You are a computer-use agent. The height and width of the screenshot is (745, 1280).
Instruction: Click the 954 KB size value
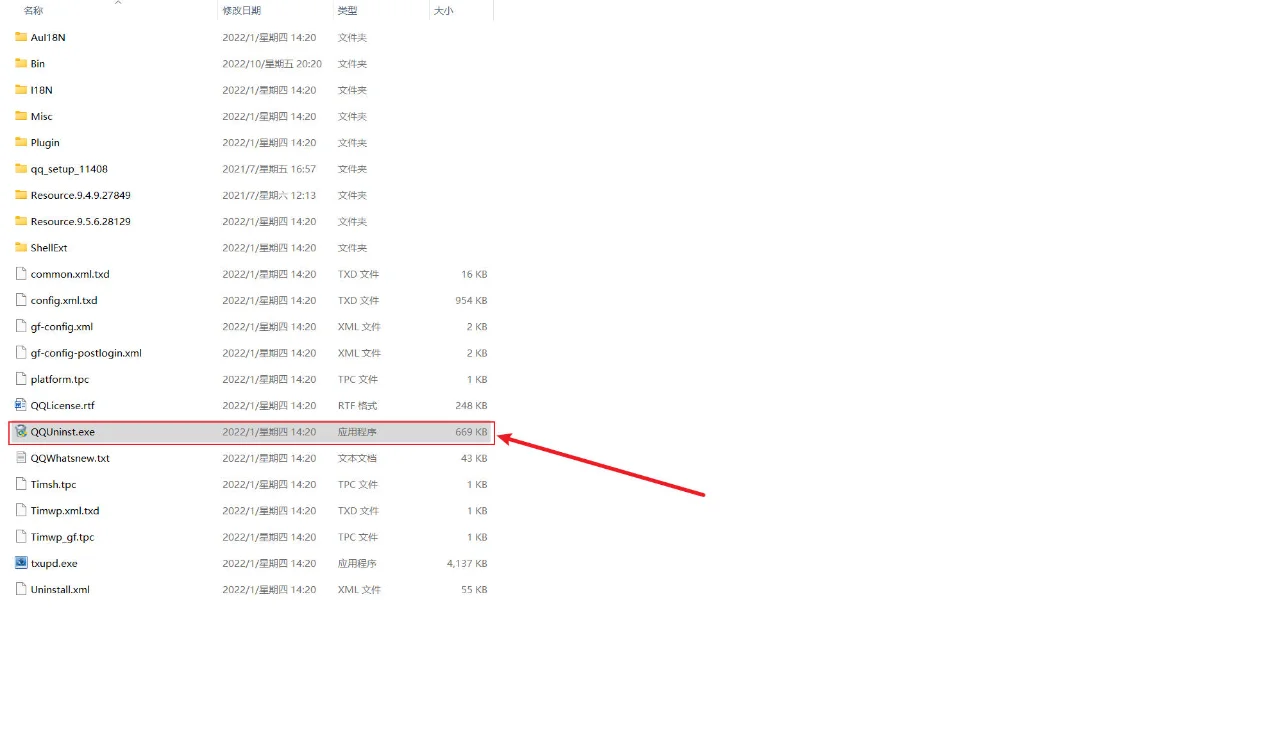tap(471, 300)
